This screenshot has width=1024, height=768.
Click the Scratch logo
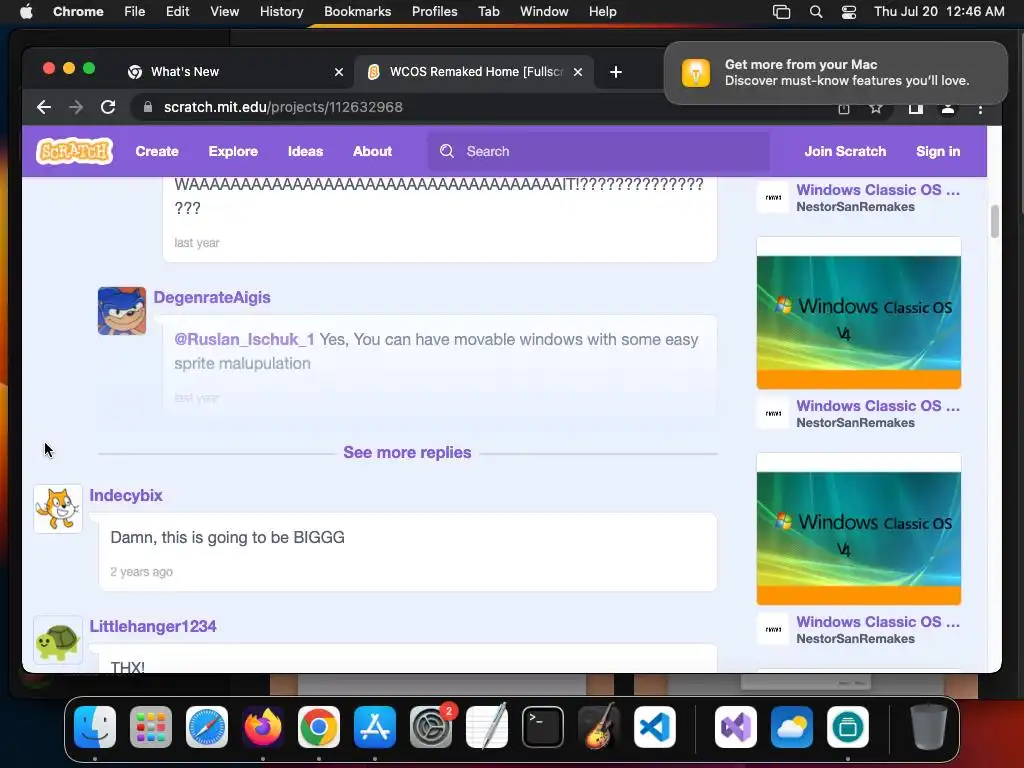[74, 151]
